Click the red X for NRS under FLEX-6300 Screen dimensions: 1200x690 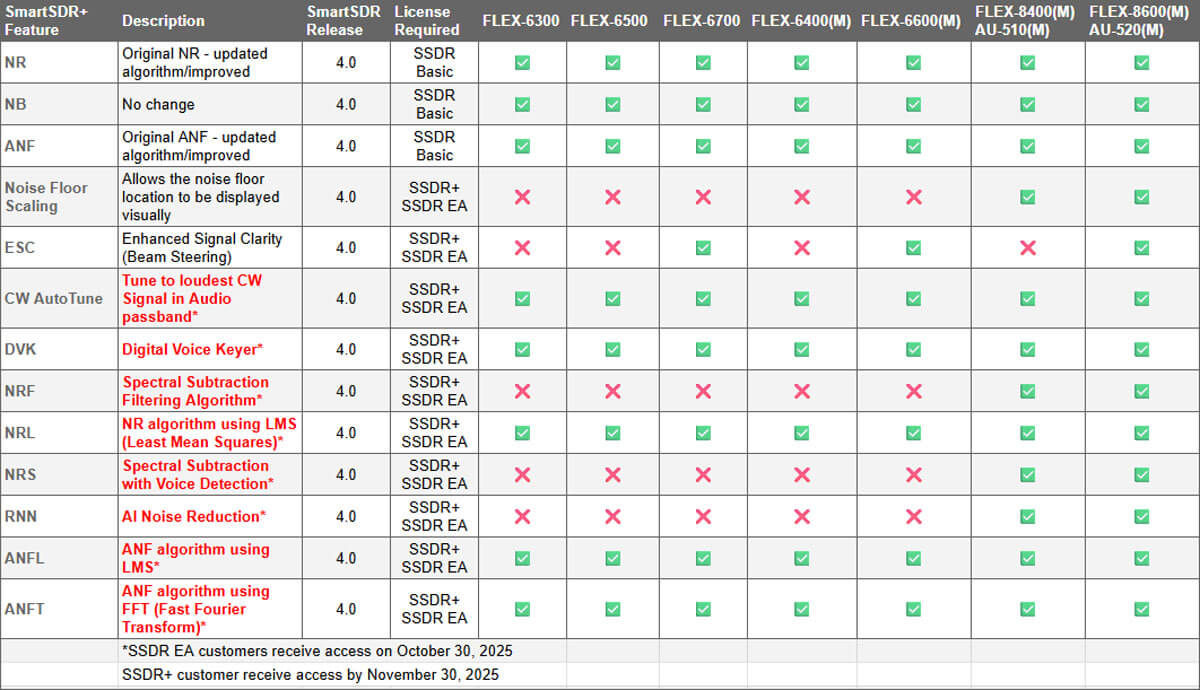click(x=522, y=474)
